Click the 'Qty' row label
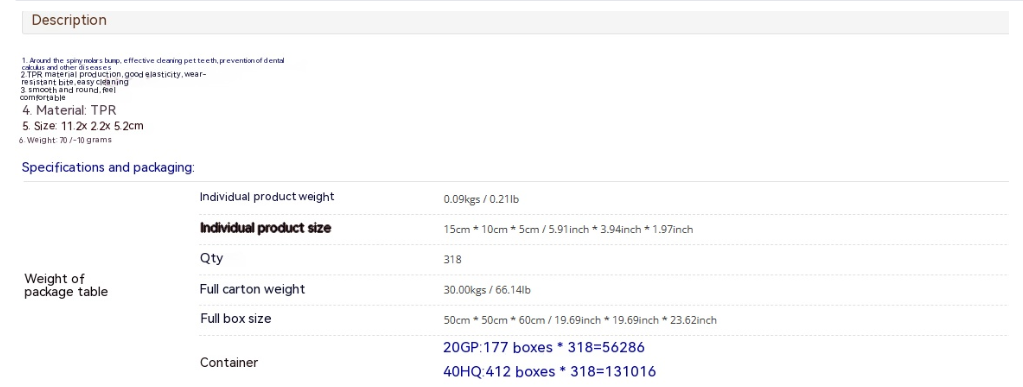This screenshot has width=1023, height=387. [x=211, y=258]
